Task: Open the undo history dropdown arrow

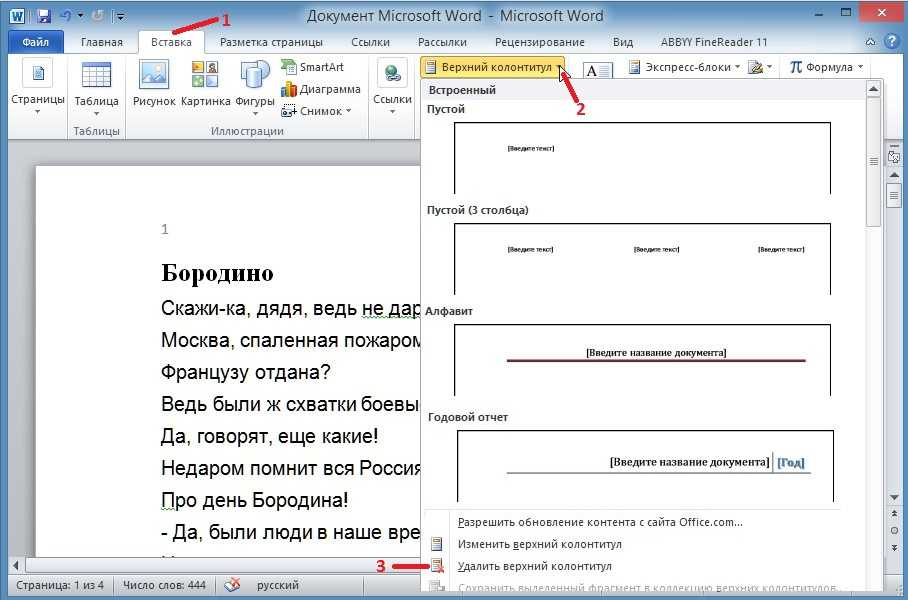Action: click(80, 16)
